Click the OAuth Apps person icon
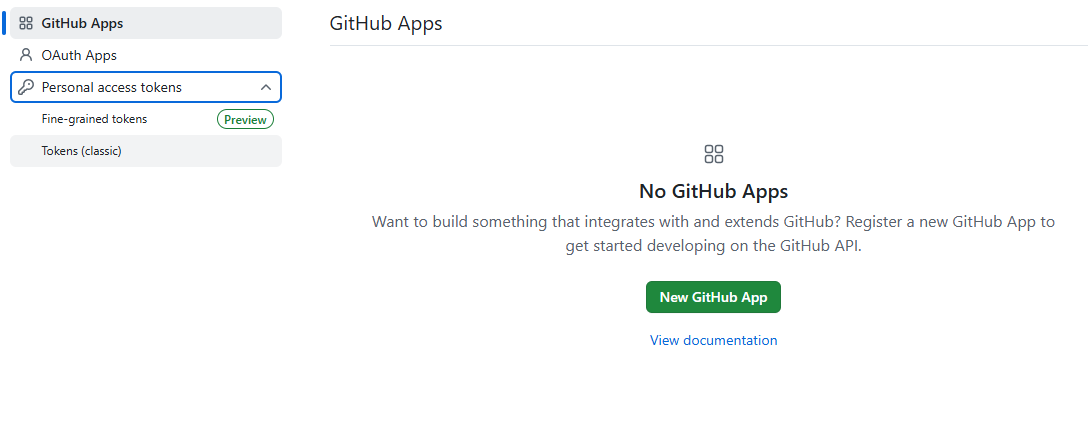1088x432 pixels. pyautogui.click(x=26, y=55)
